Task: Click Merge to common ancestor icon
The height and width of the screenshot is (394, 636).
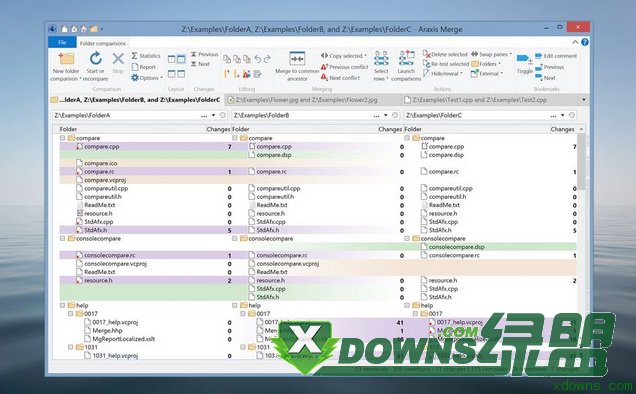Action: (x=297, y=58)
